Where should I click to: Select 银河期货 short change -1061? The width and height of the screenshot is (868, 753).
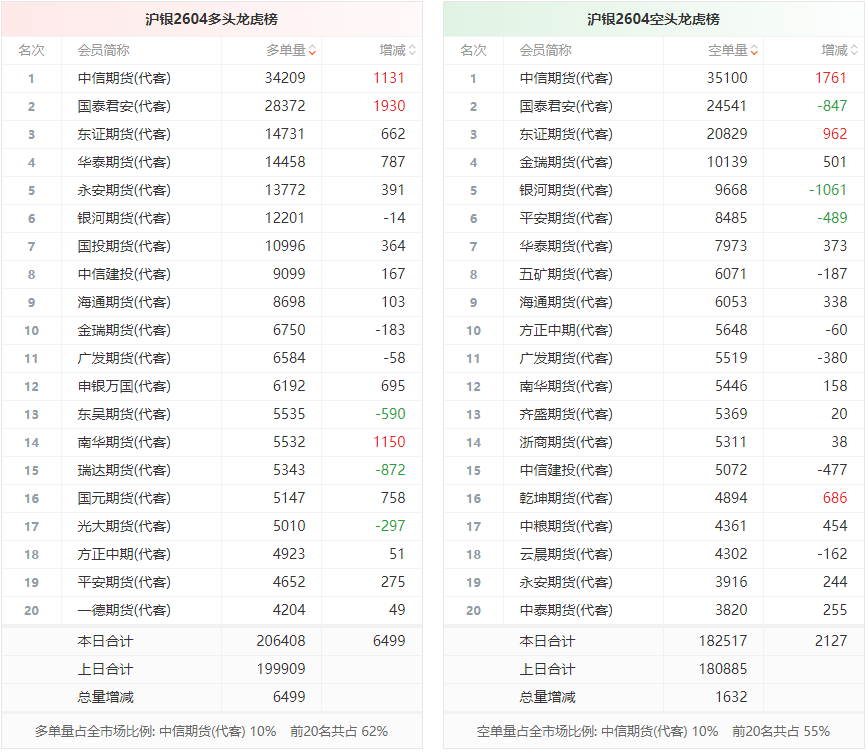pyautogui.click(x=828, y=190)
